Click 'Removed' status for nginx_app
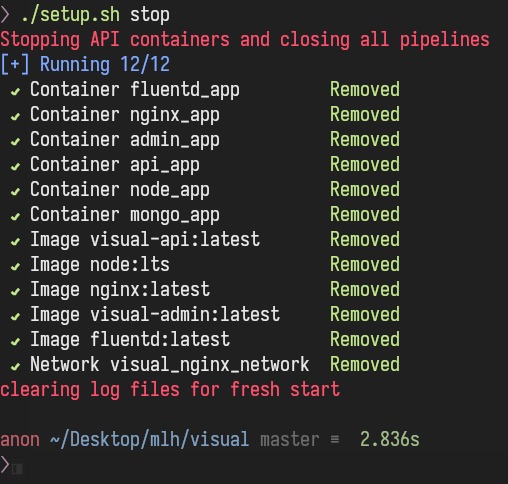This screenshot has height=484, width=508. [x=365, y=114]
